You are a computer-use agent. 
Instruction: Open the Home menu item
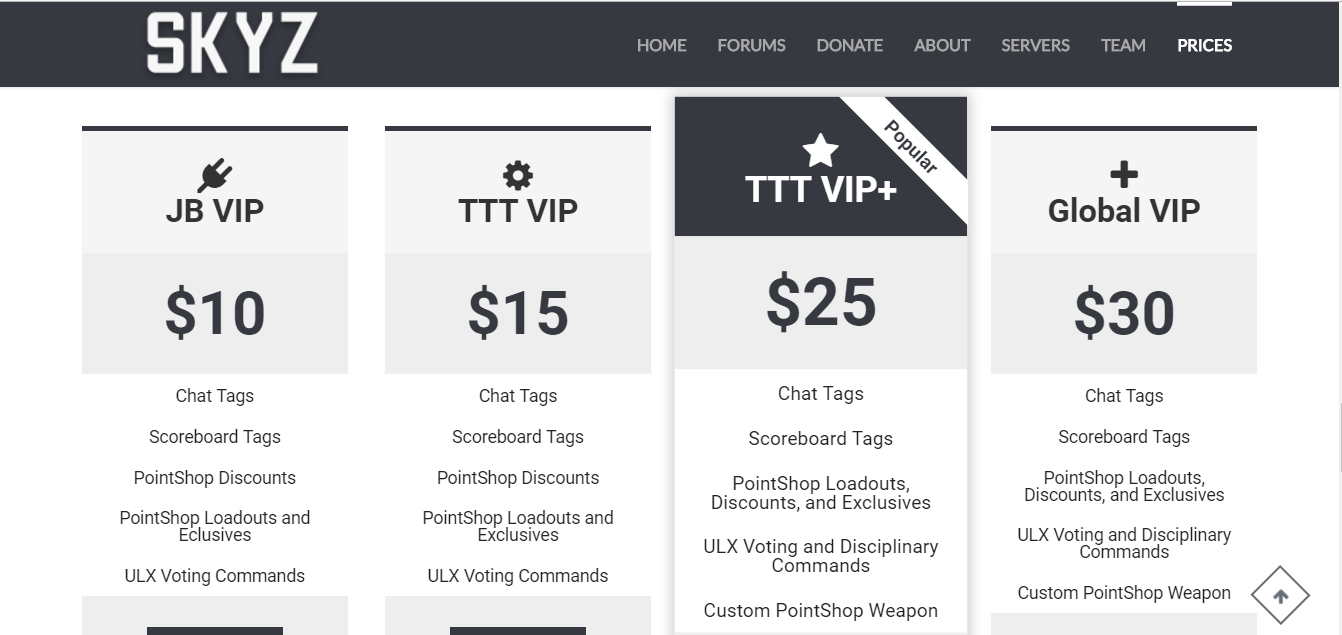point(662,45)
